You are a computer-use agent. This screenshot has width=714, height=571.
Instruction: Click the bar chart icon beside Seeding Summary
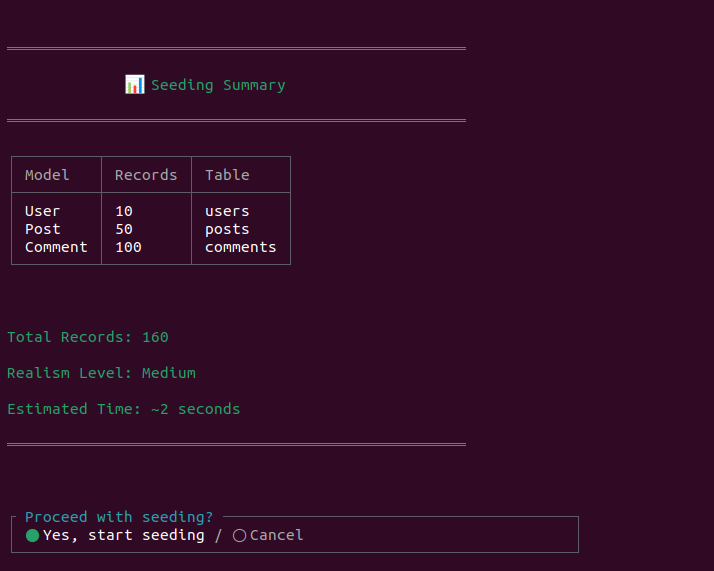pyautogui.click(x=135, y=85)
